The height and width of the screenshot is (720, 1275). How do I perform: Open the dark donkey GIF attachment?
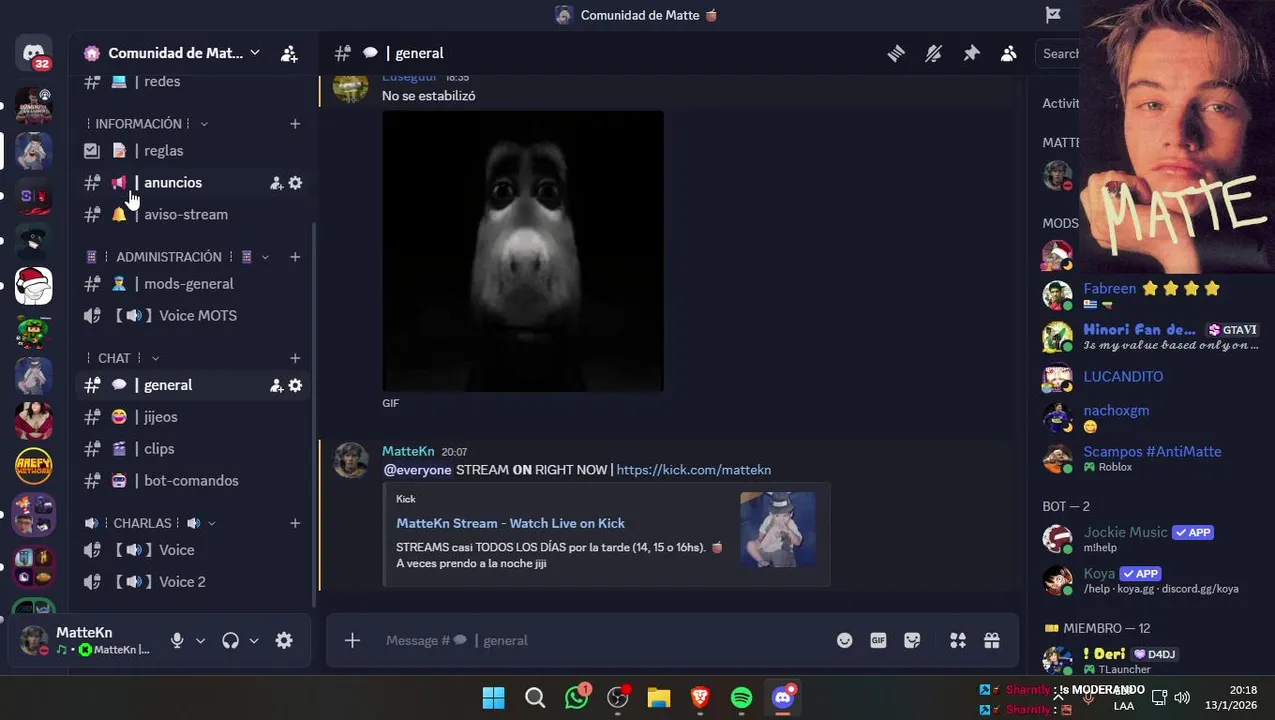[x=523, y=251]
